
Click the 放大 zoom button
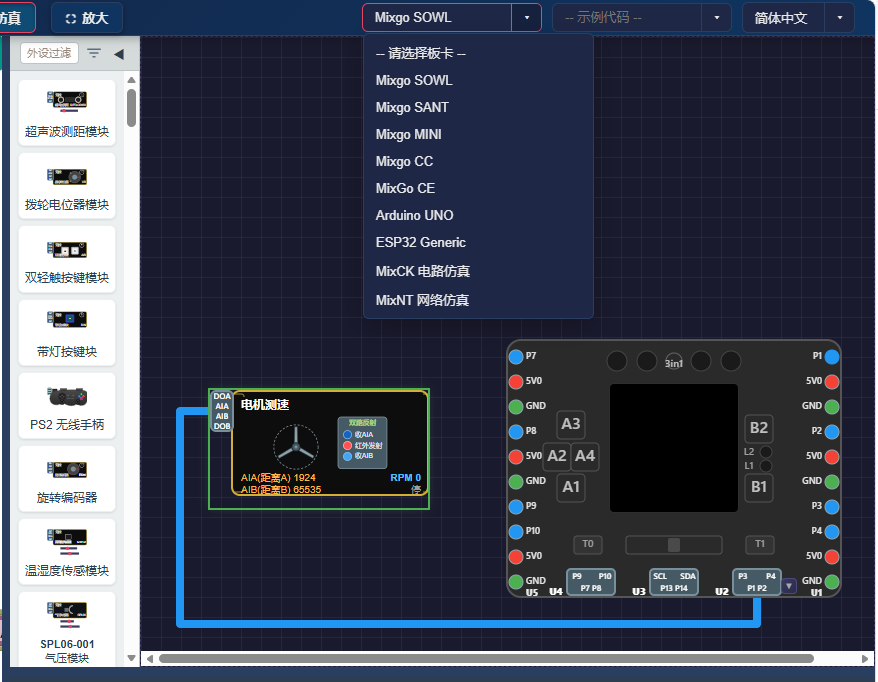point(87,18)
